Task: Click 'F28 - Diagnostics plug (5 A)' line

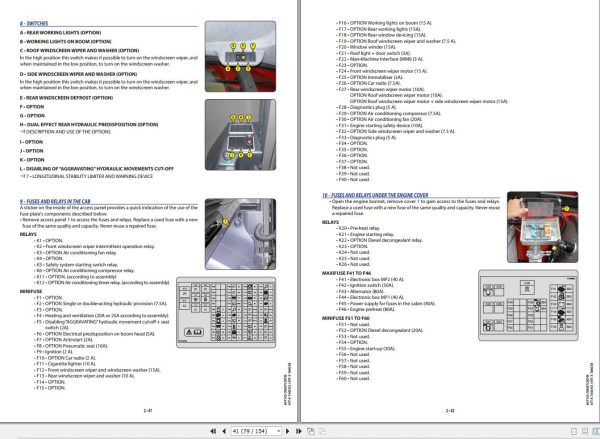Action: pos(367,107)
